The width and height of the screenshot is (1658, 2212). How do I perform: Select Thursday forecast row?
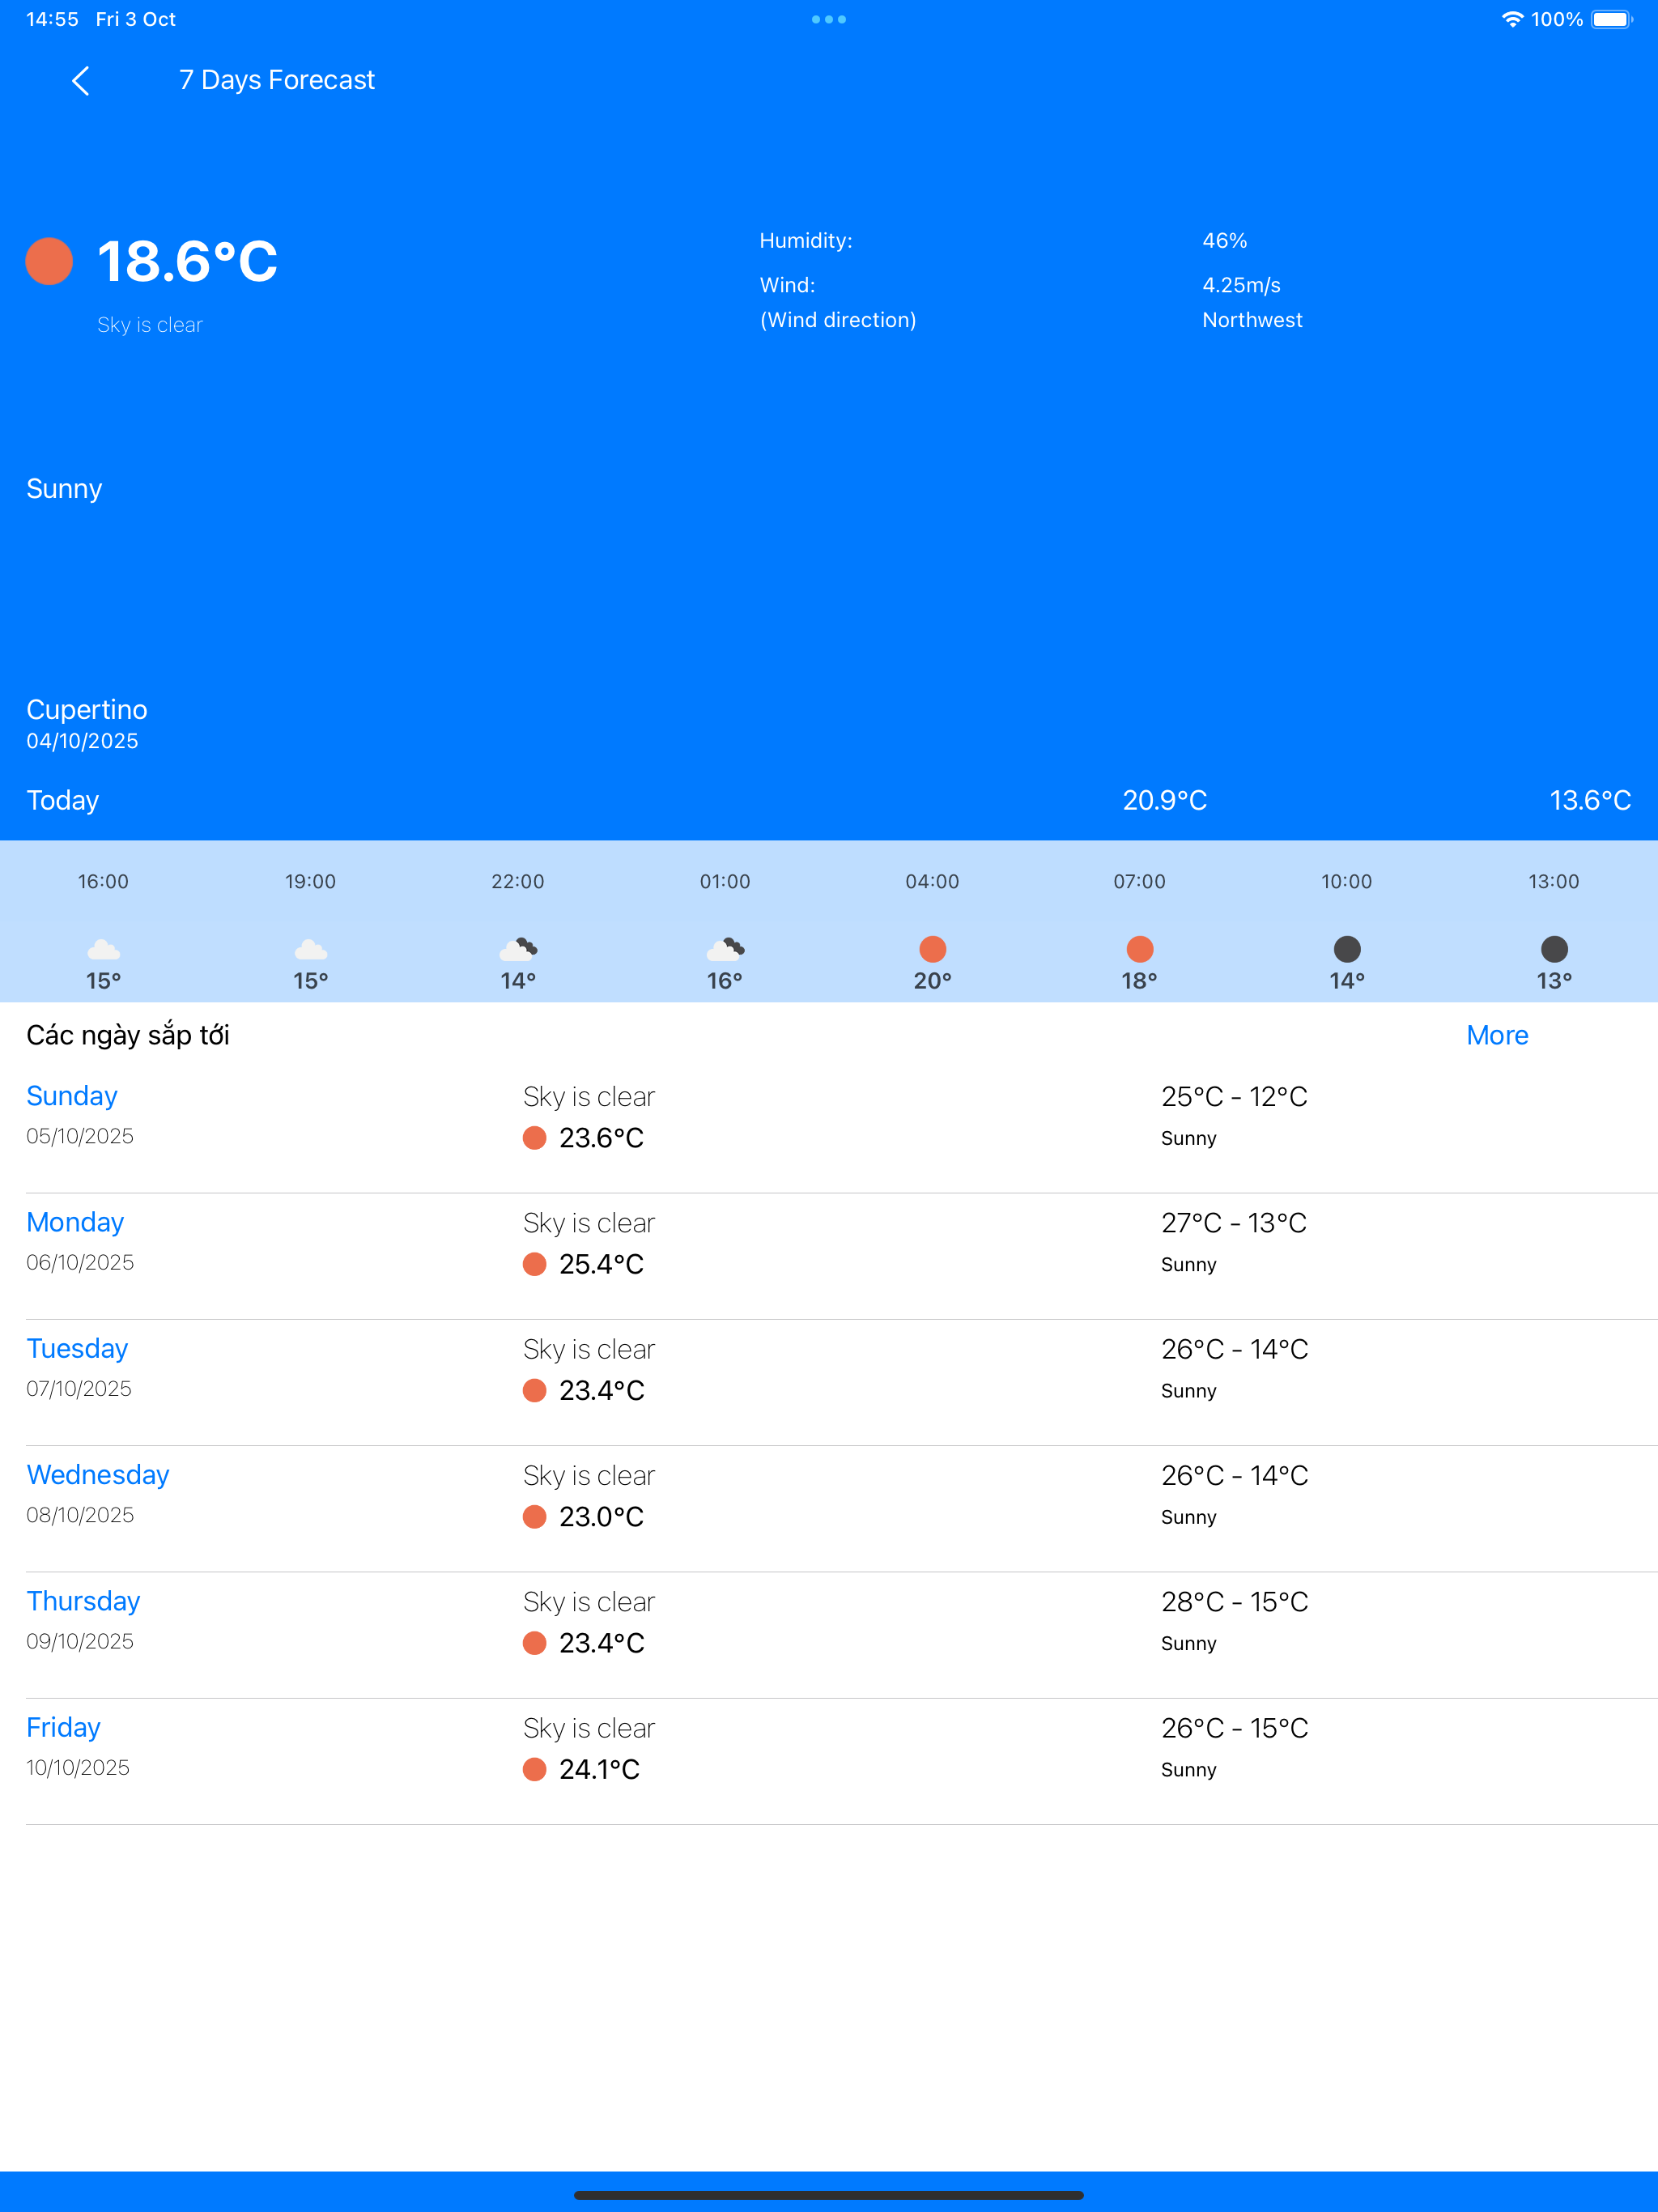[83, 1601]
